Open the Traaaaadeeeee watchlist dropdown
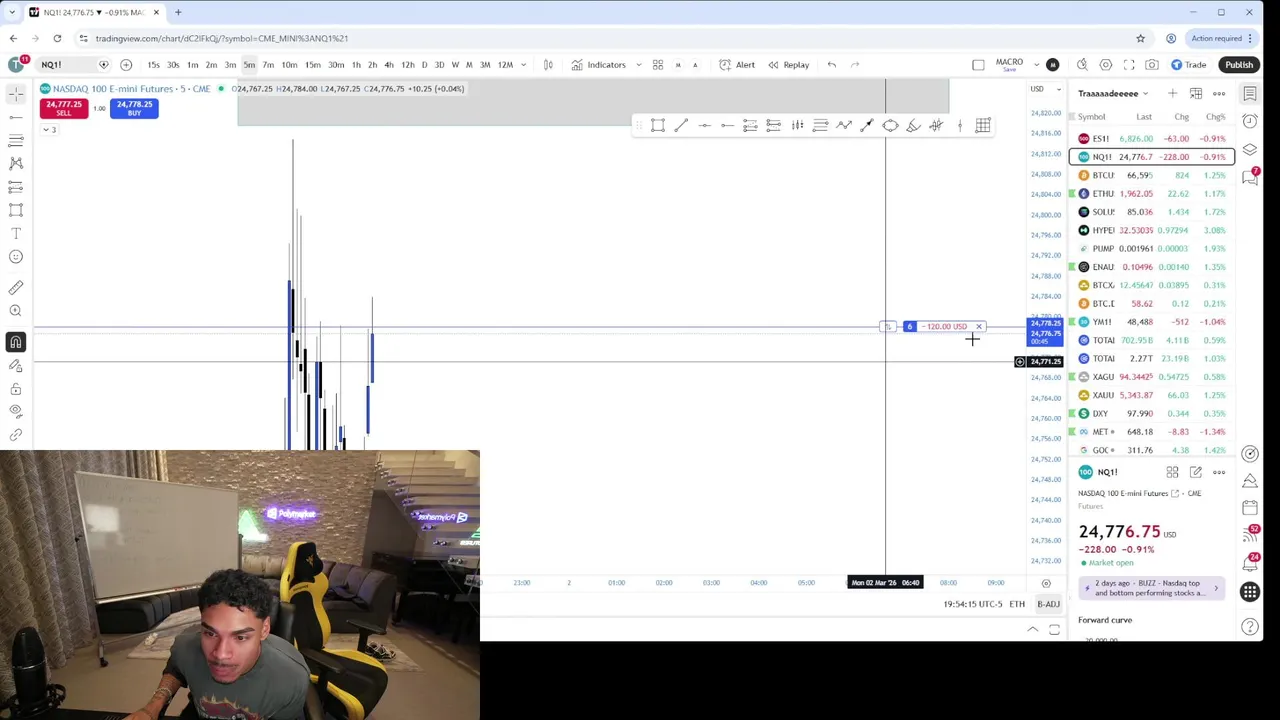This screenshot has width=1280, height=720. click(1113, 94)
